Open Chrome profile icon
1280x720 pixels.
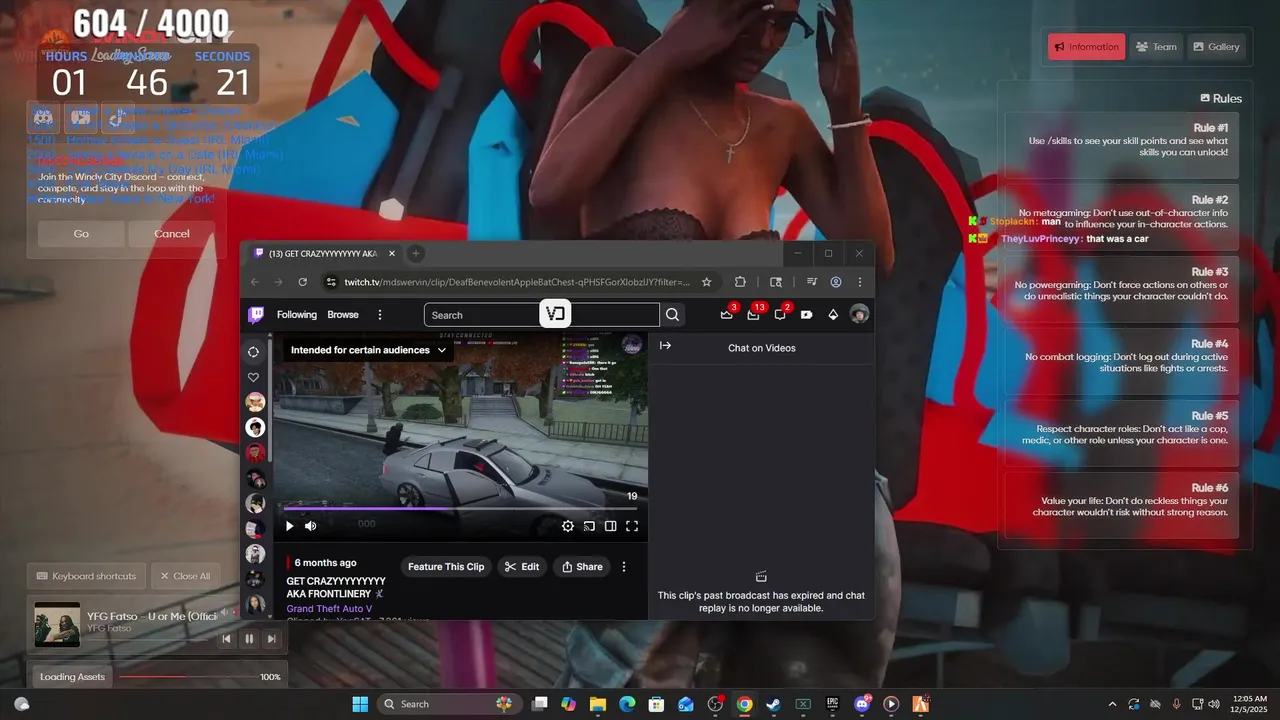pos(836,282)
